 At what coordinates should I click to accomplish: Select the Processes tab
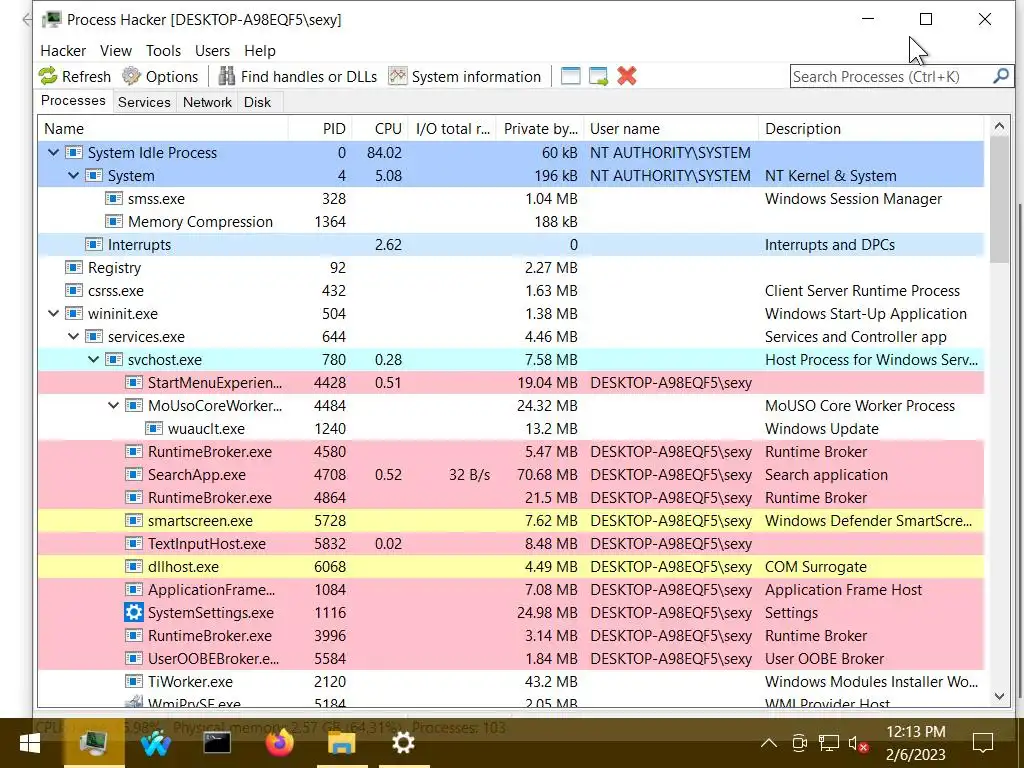[73, 101]
